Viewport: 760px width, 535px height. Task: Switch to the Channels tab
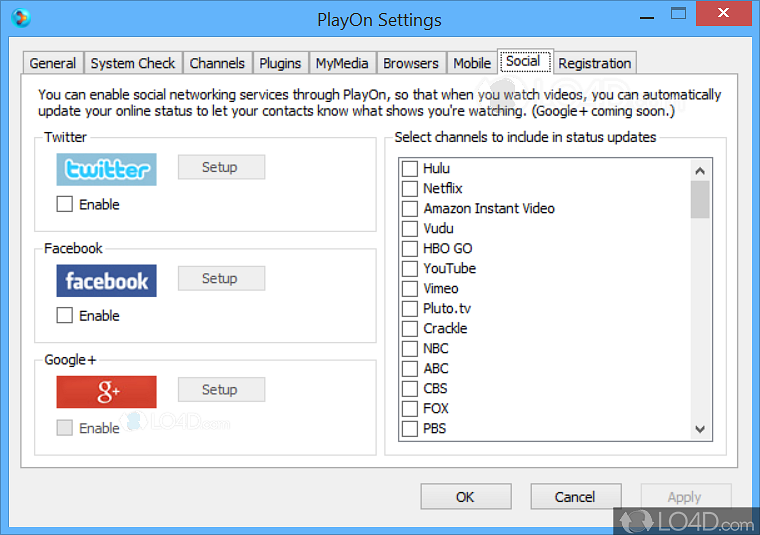[217, 63]
